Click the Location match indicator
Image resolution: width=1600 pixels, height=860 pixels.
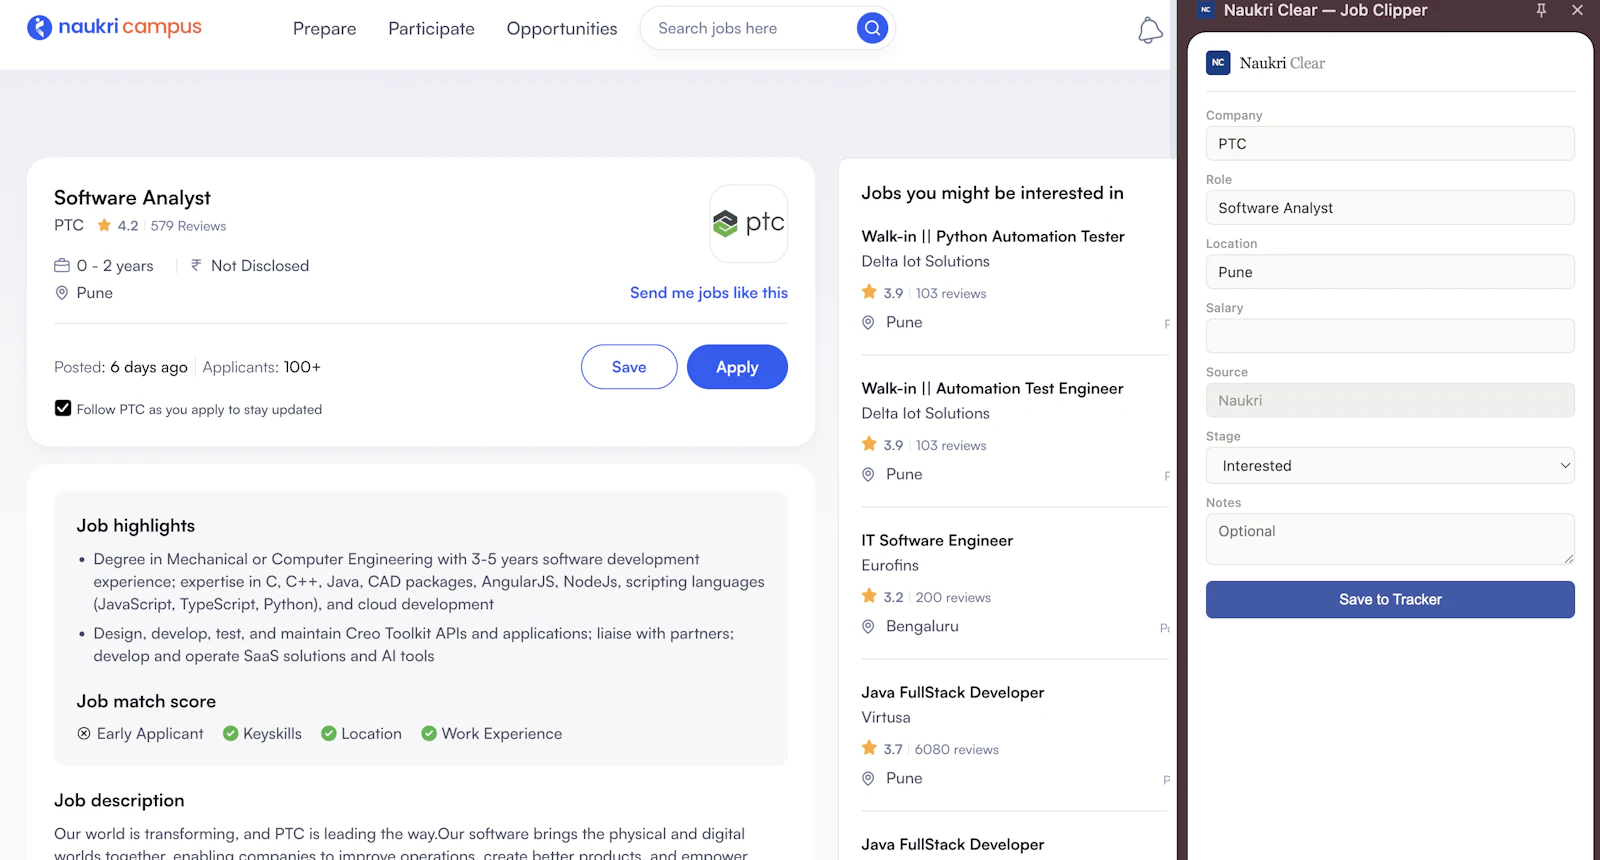tap(361, 734)
